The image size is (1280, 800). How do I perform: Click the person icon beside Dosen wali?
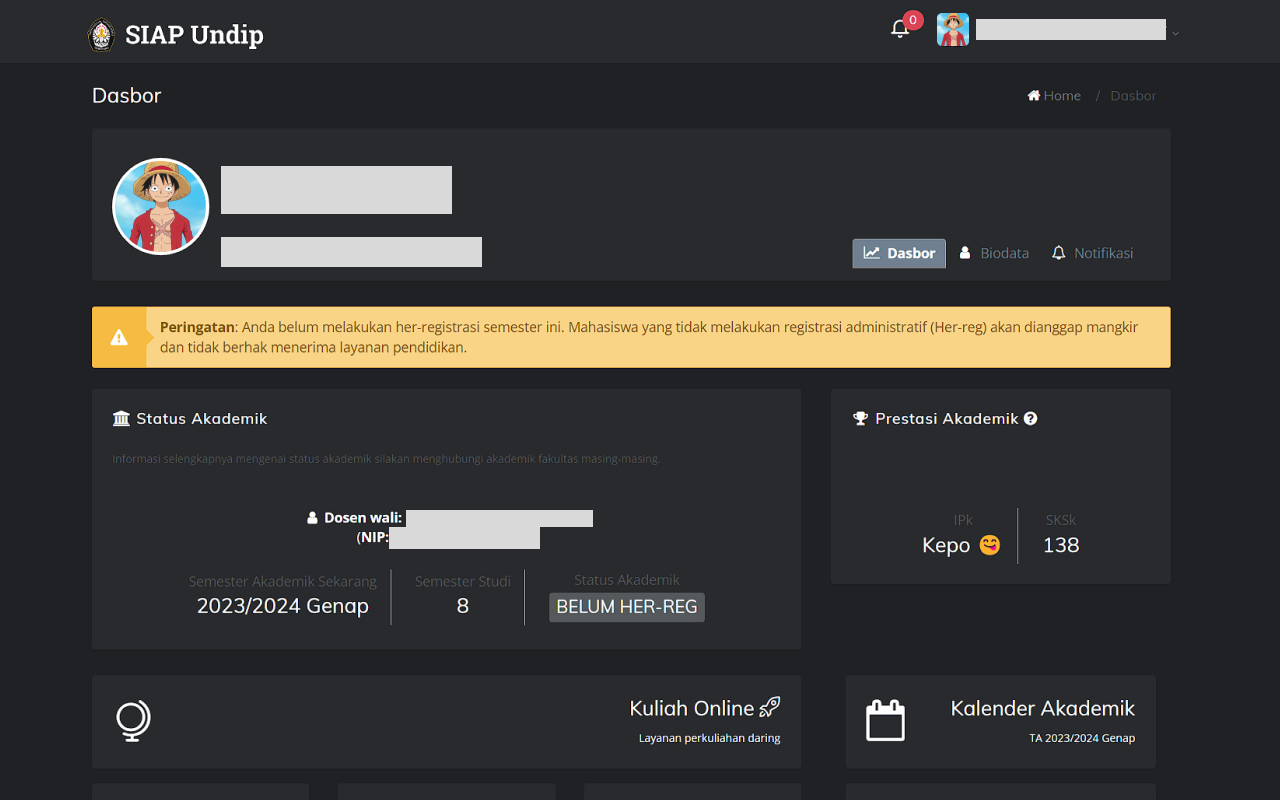point(312,517)
